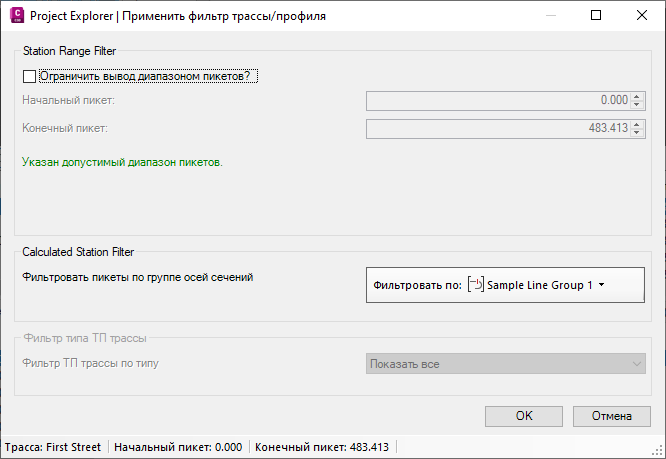Decrease Начальный пикет with the down arrow
Viewport: 666px width, 459px height.
pos(636,105)
